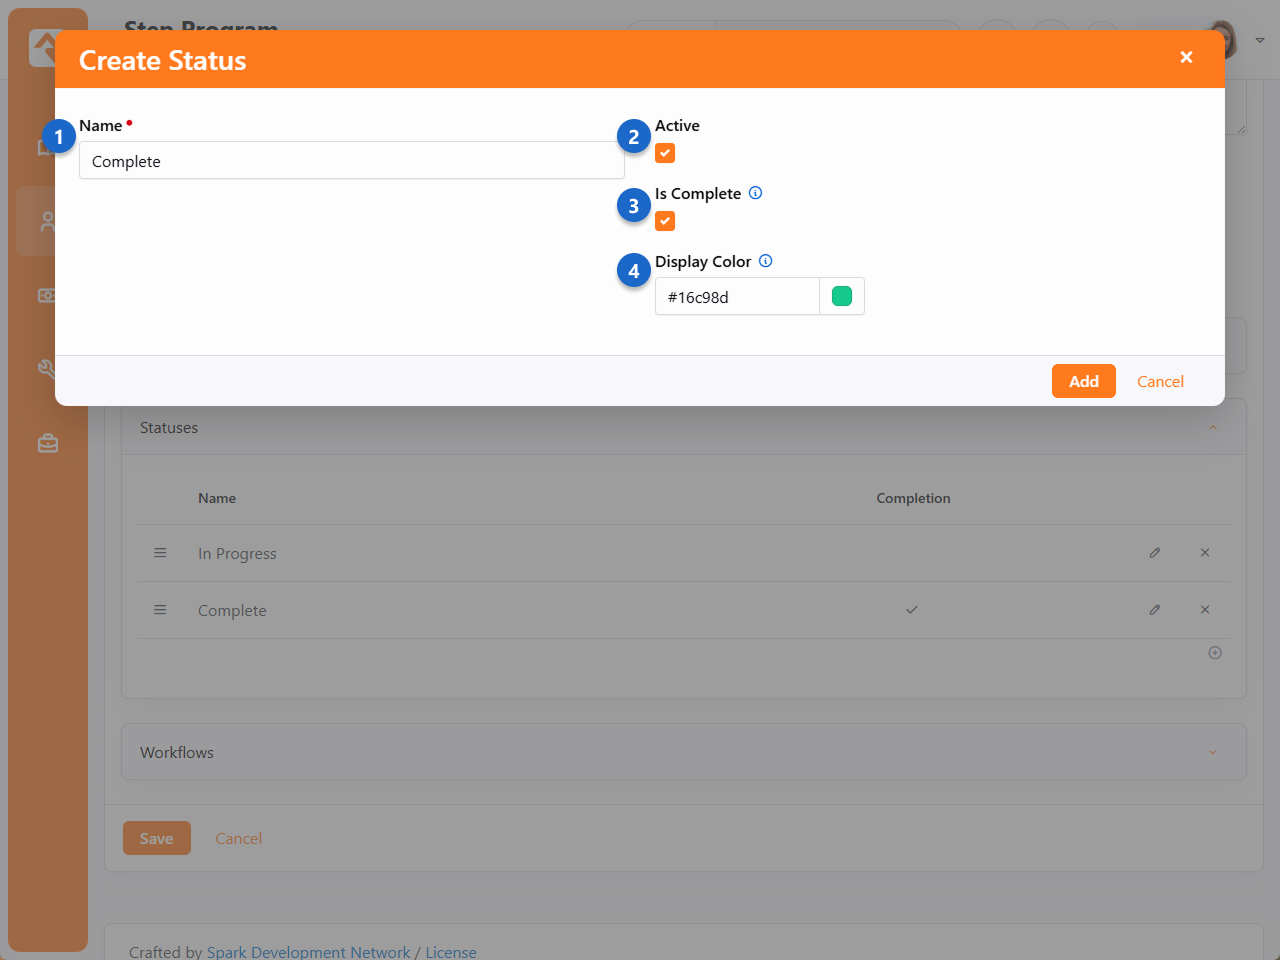Toggle the Is Complete checkbox

click(x=665, y=221)
